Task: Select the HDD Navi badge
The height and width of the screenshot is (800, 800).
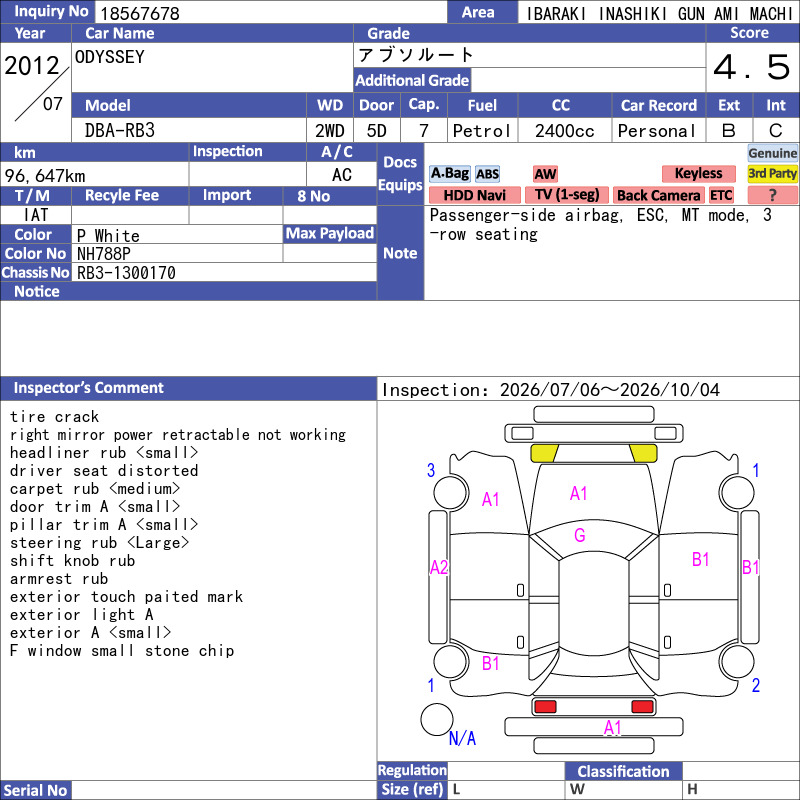Action: tap(474, 195)
